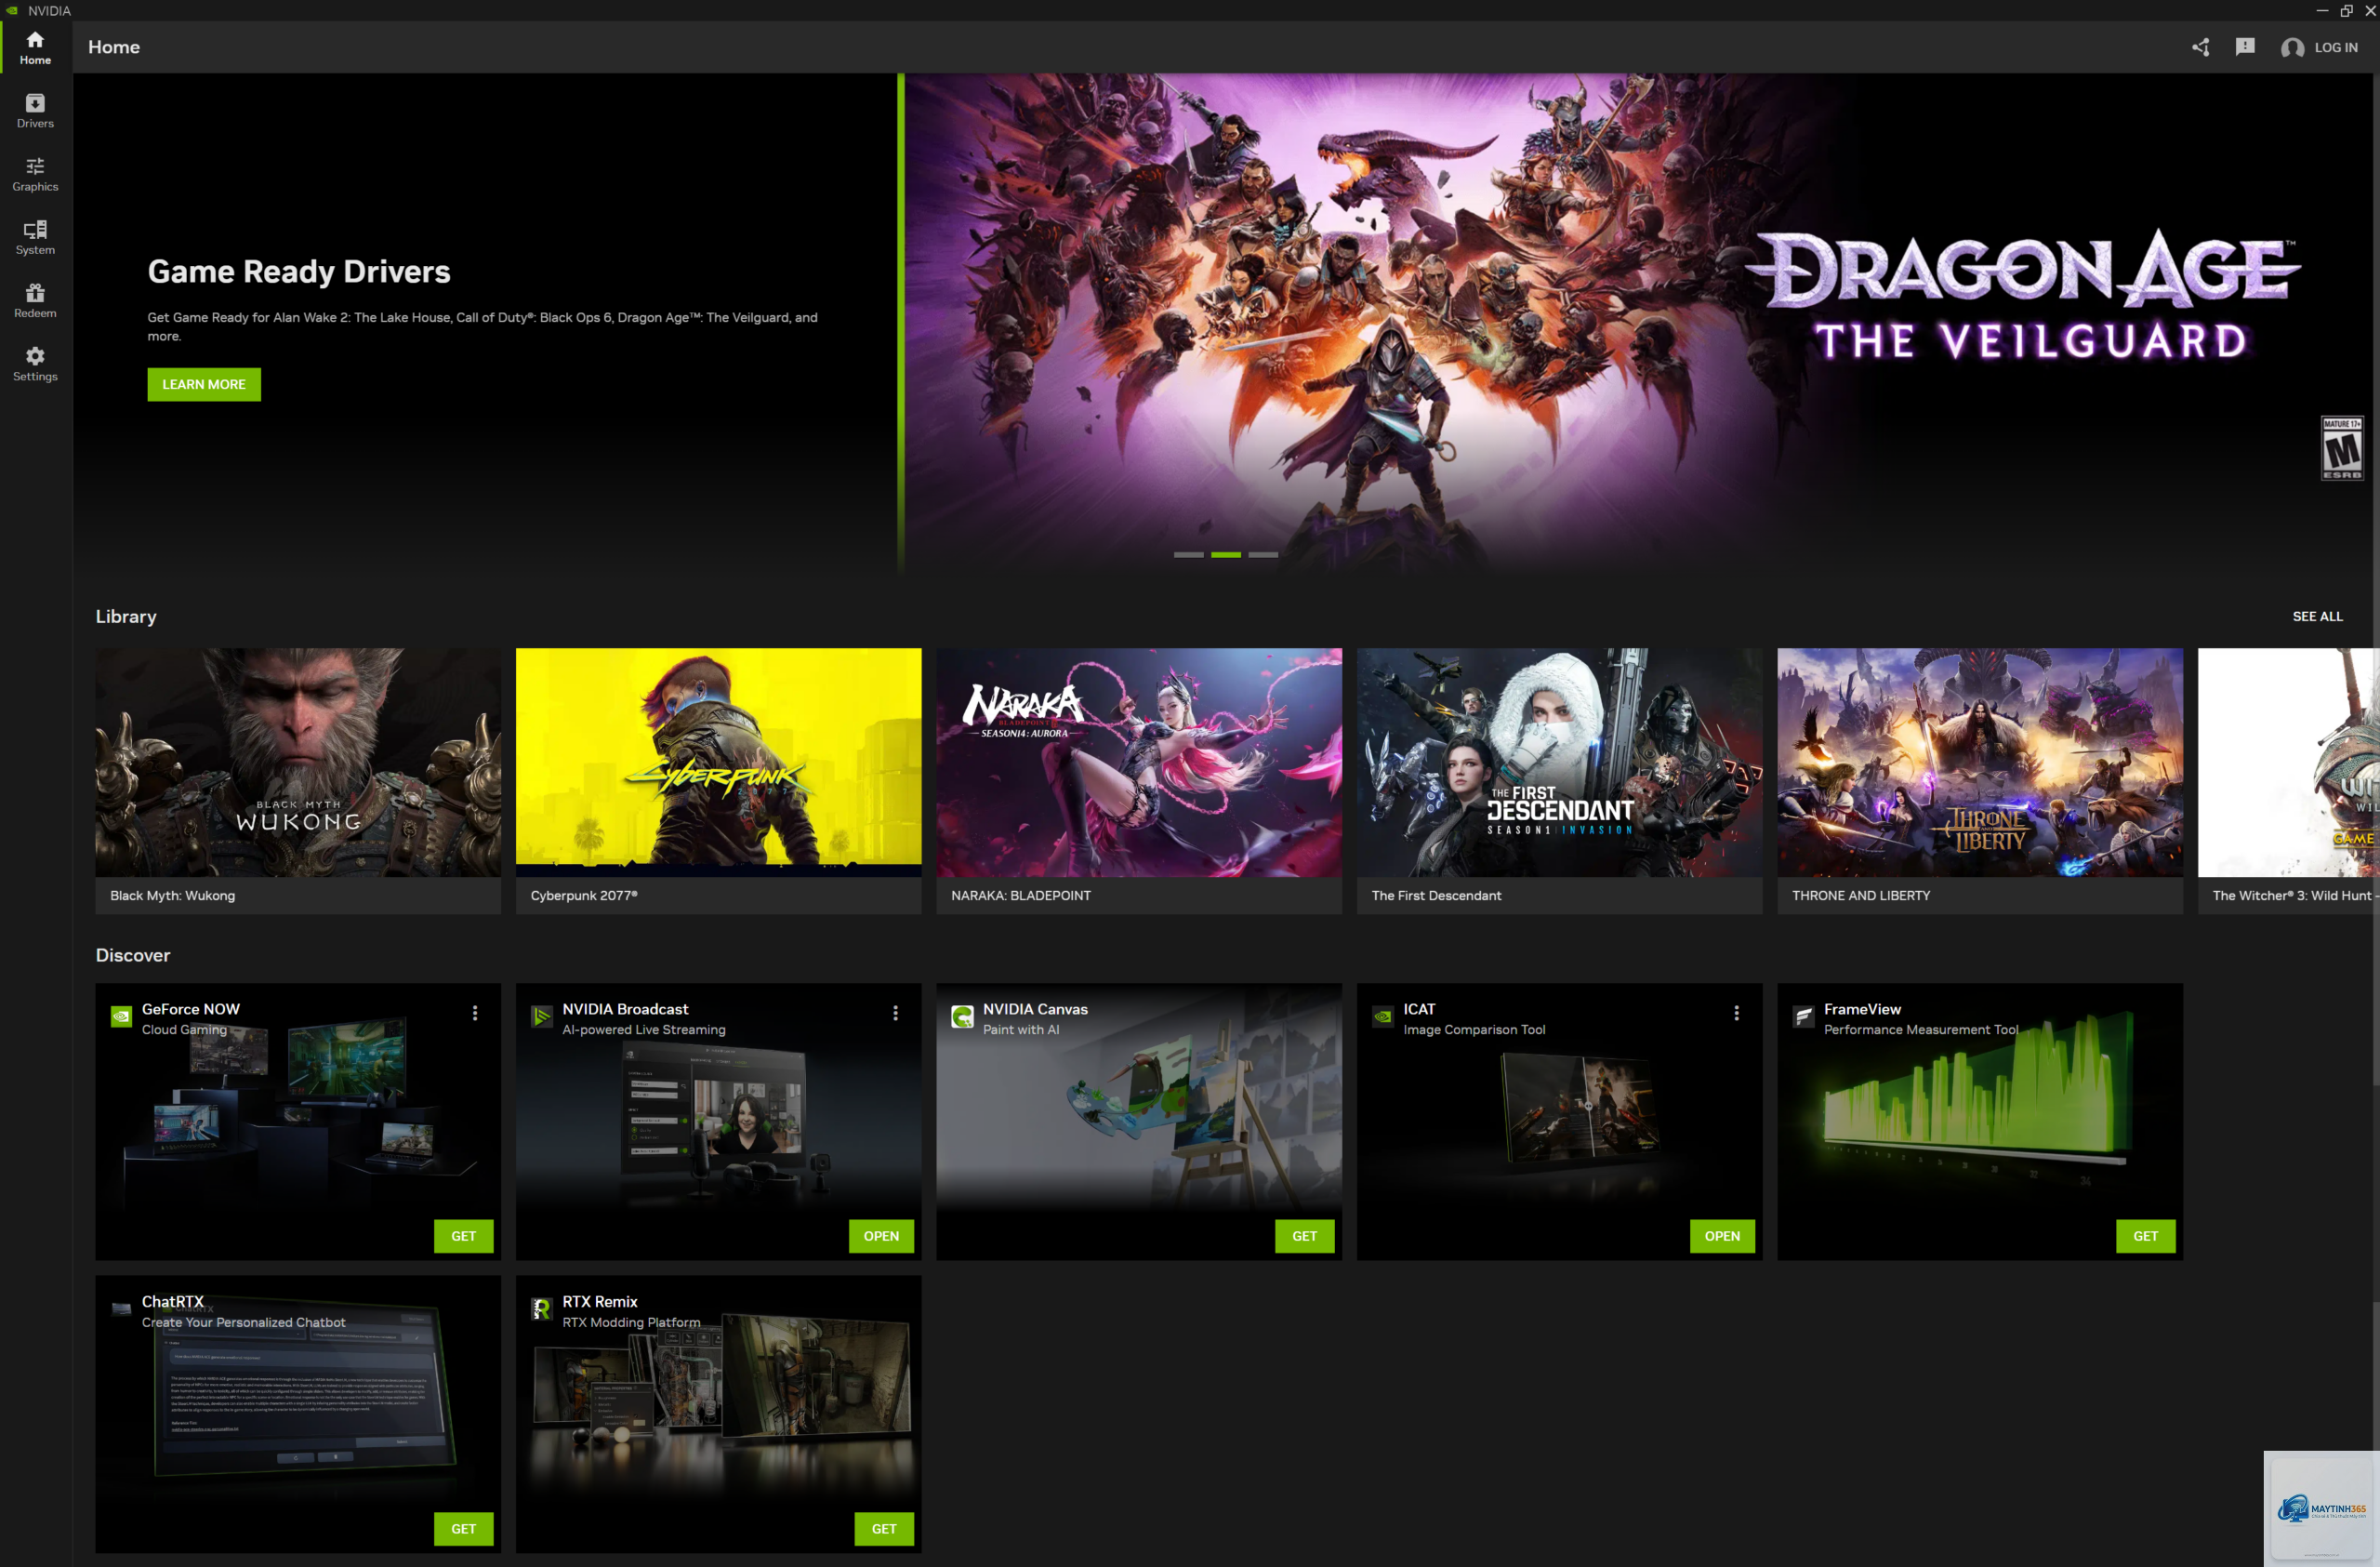
Task: Click GET on NVIDIA Canvas card
Action: (x=1304, y=1236)
